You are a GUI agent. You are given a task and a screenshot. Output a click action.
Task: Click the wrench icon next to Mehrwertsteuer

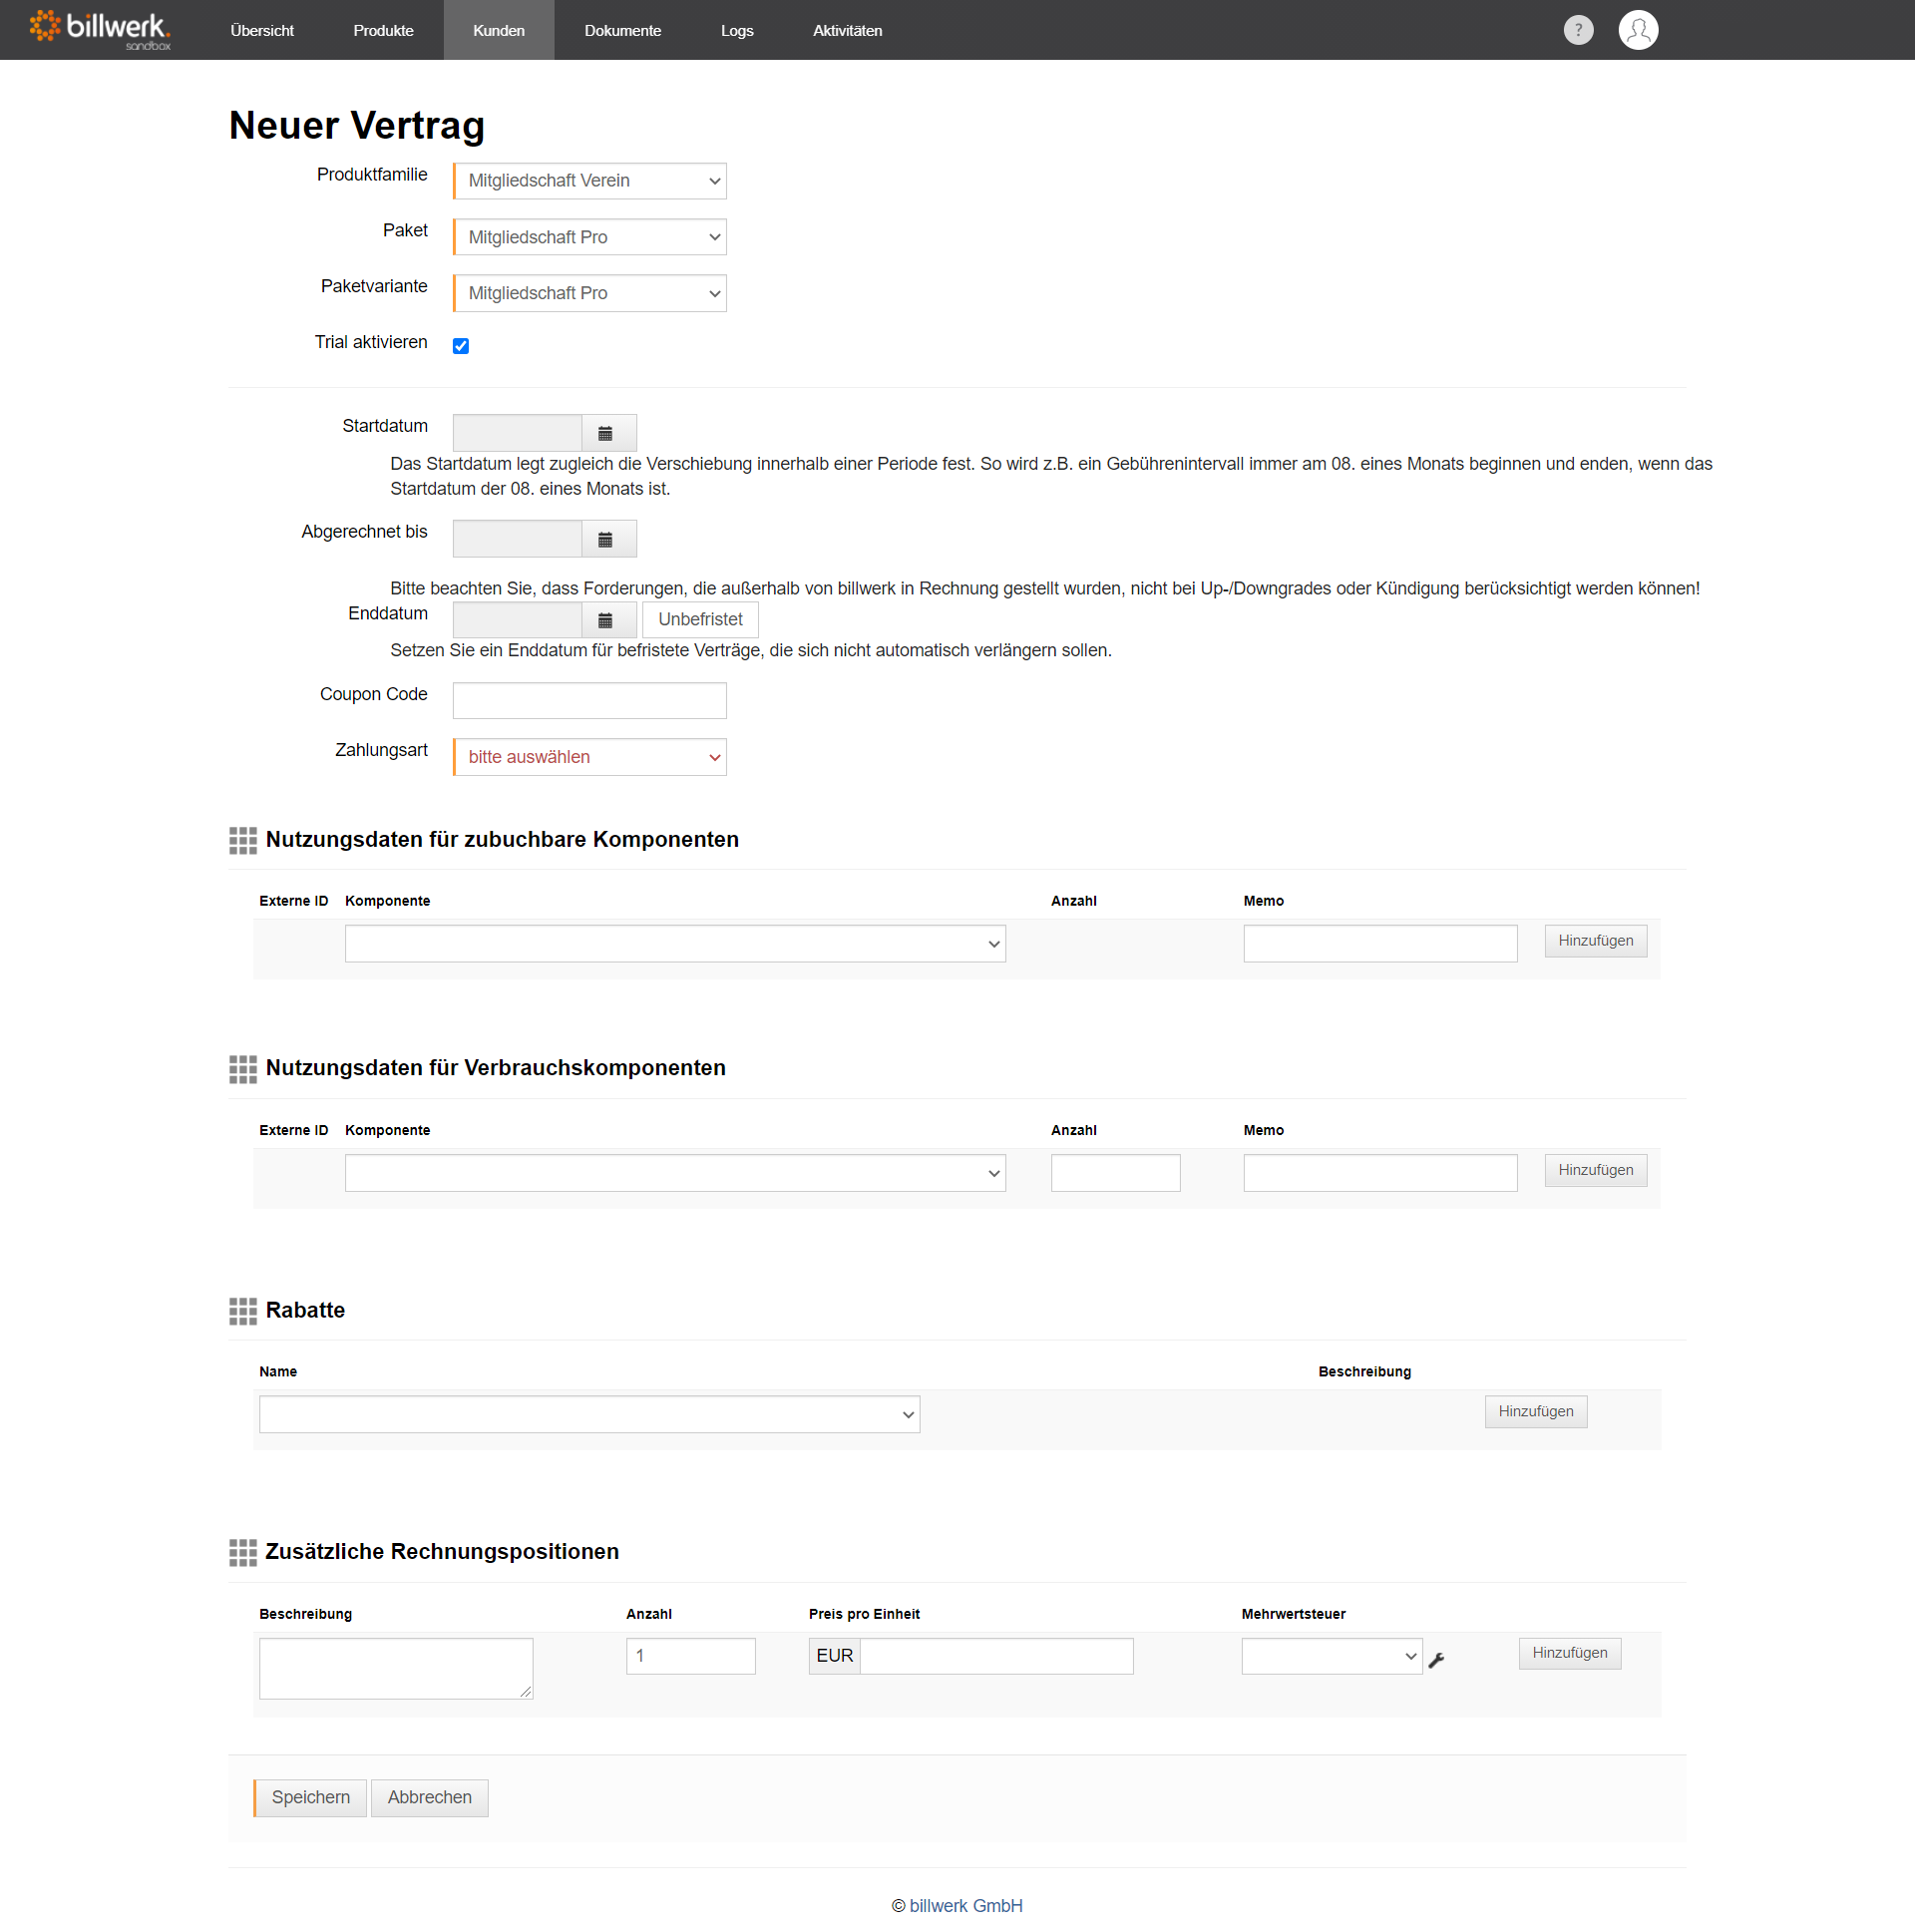click(1437, 1660)
